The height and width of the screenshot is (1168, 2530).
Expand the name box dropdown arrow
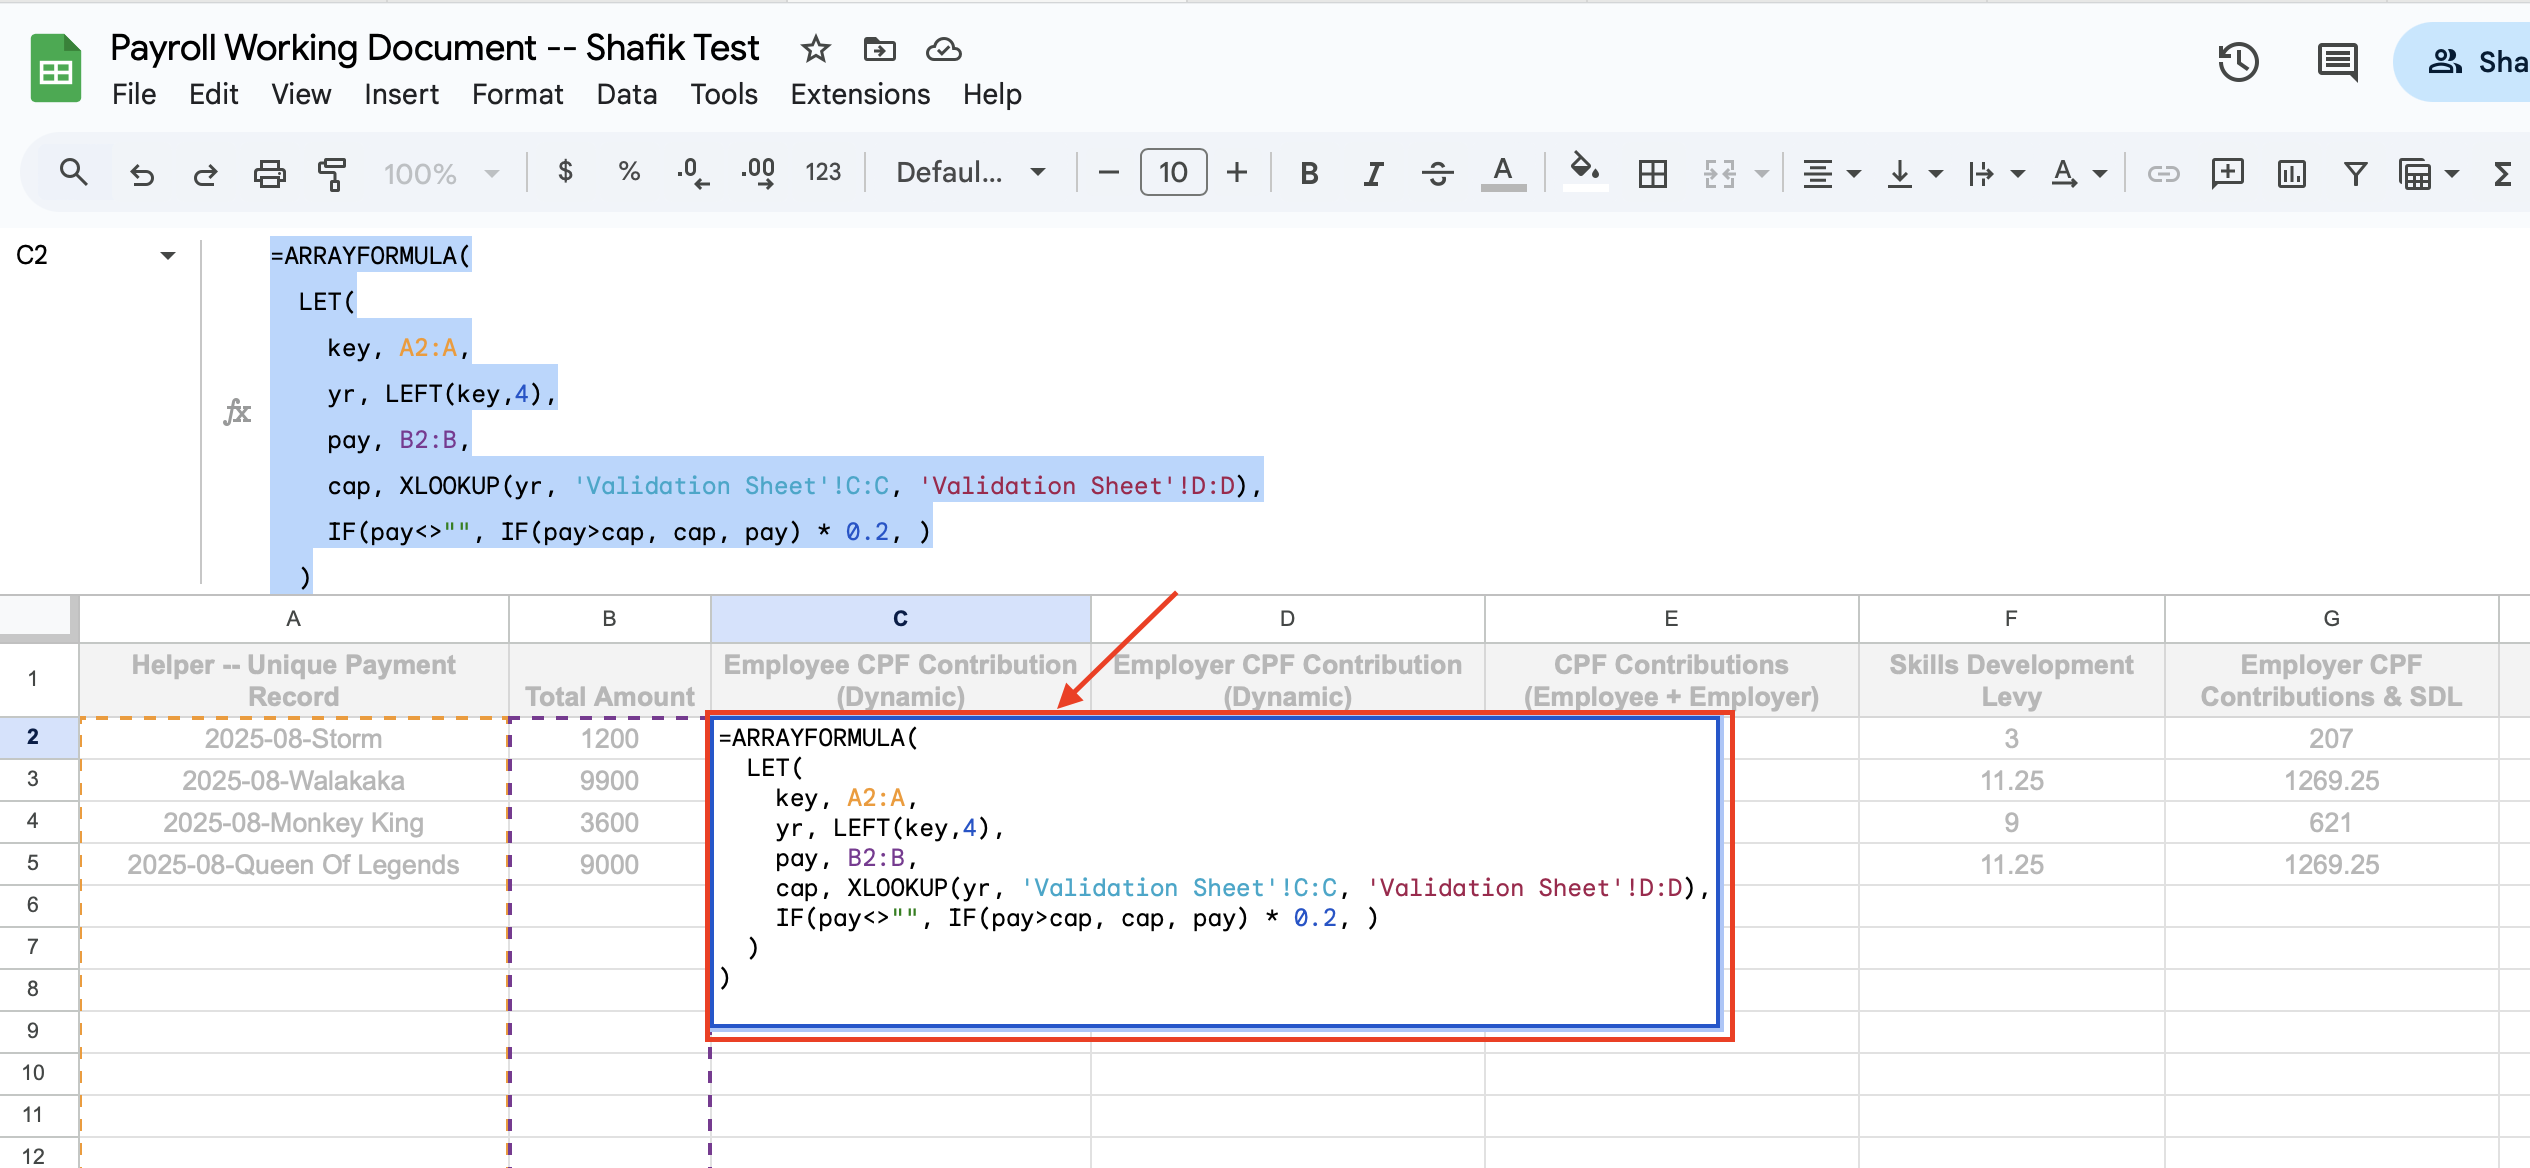[x=168, y=256]
